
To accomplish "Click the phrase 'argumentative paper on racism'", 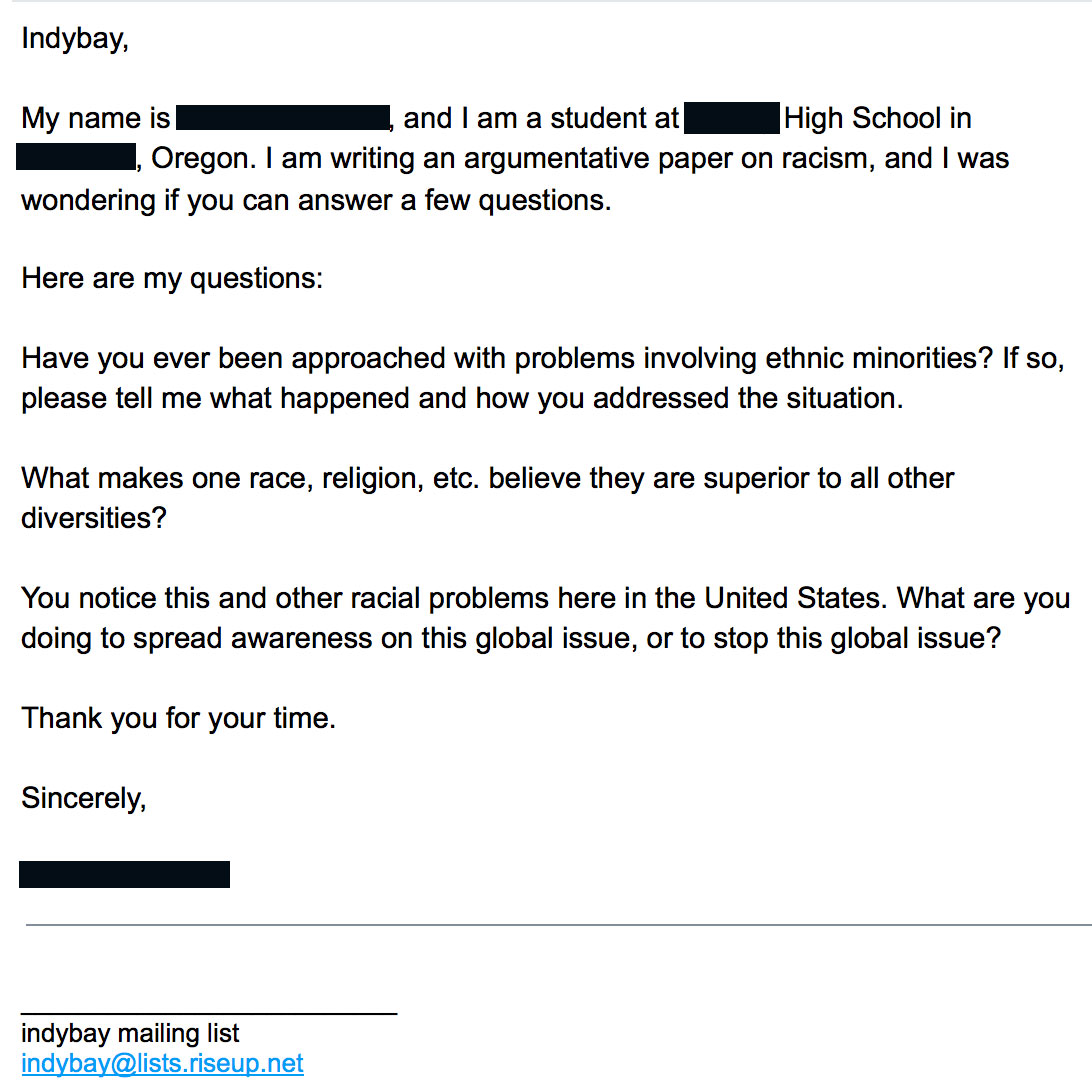I will click(668, 159).
